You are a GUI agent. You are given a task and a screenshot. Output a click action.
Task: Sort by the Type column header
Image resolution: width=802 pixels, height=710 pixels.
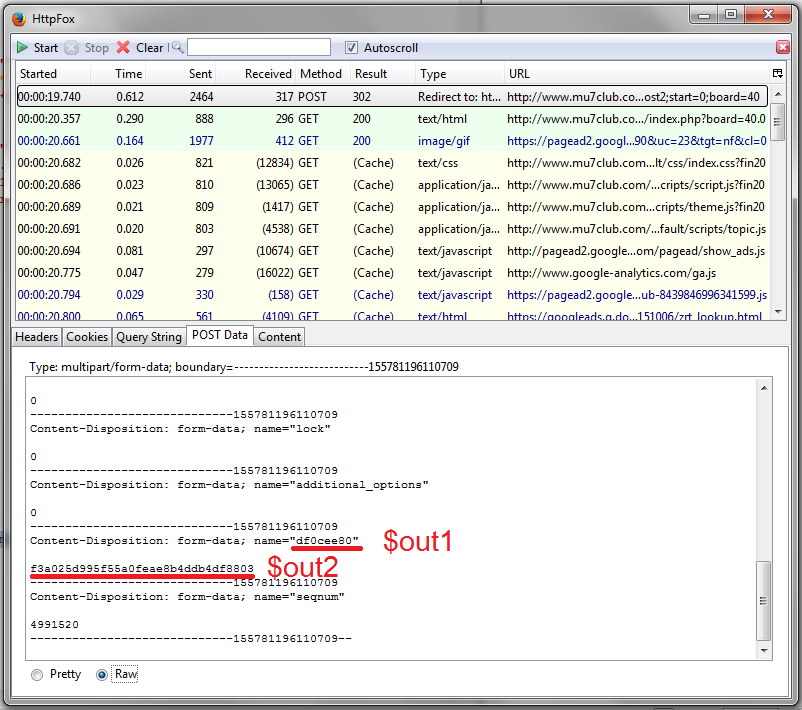click(460, 74)
